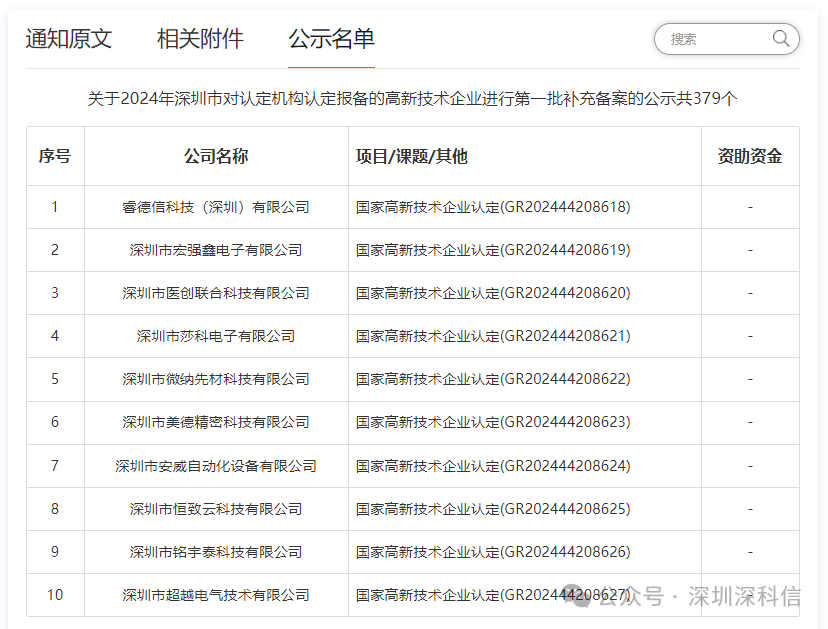Click serial number 10 cell
This screenshot has height=629, width=828.
[55, 595]
